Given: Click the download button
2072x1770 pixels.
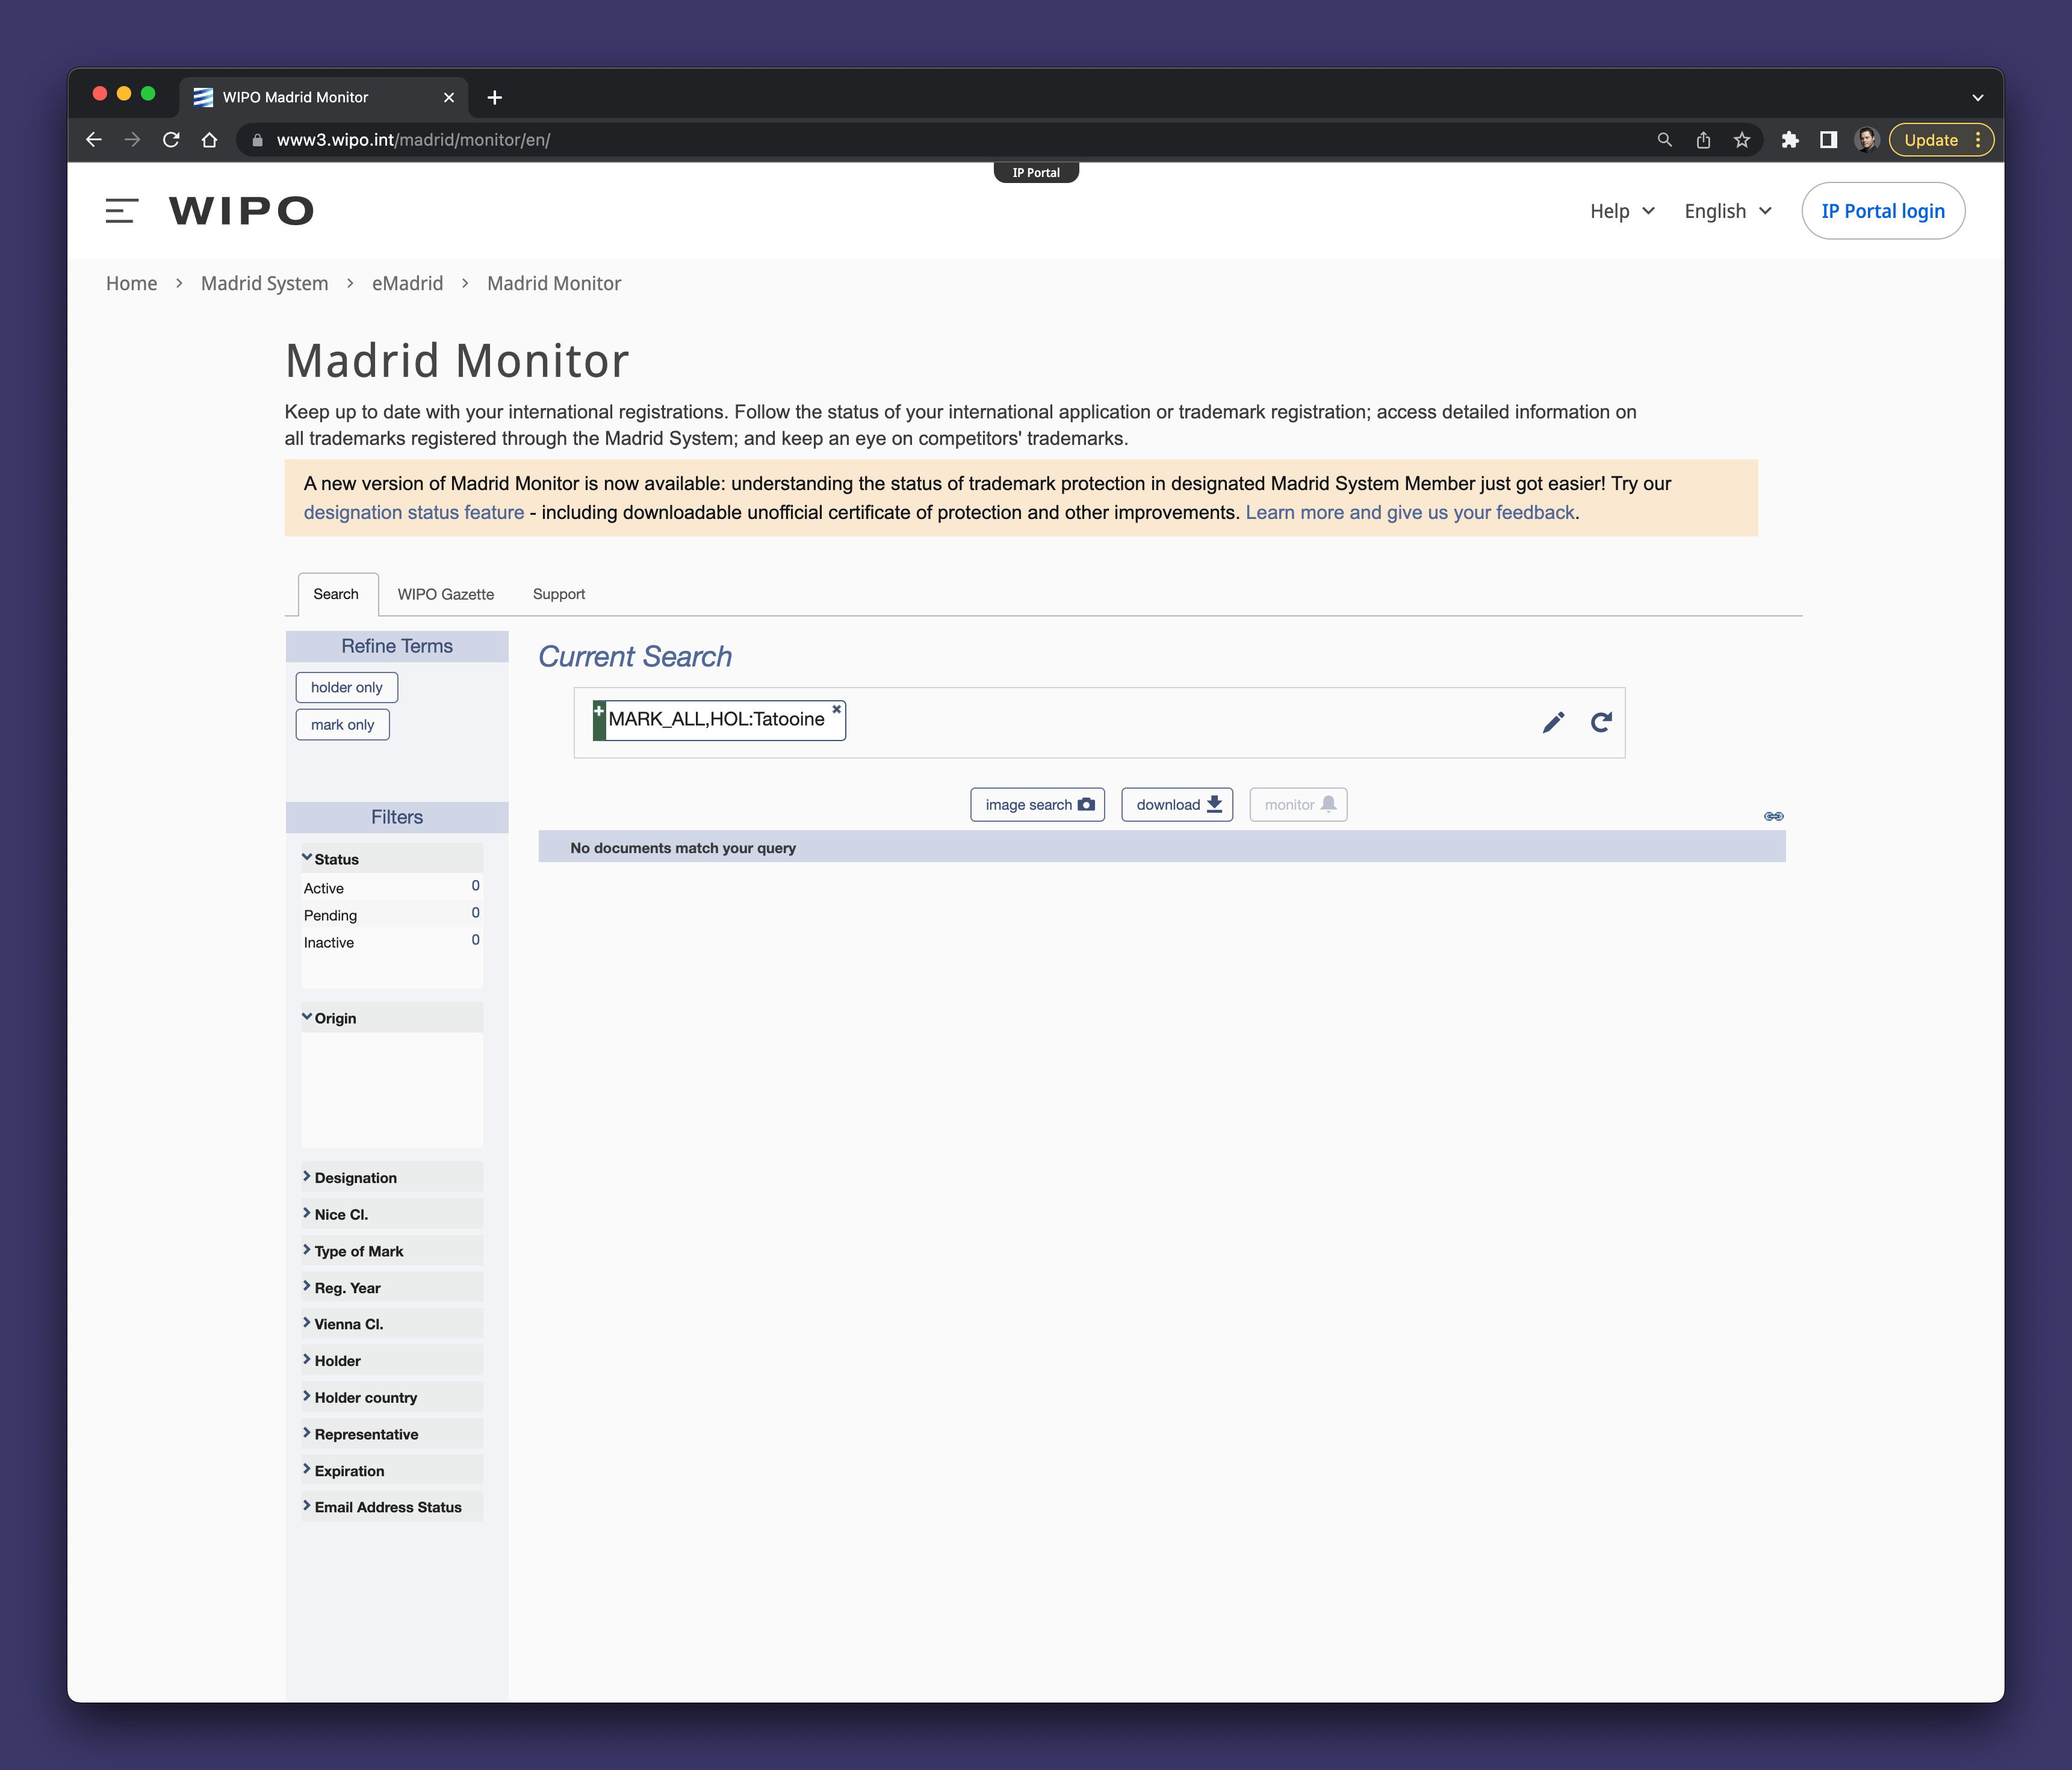Looking at the screenshot, I should tap(1177, 804).
